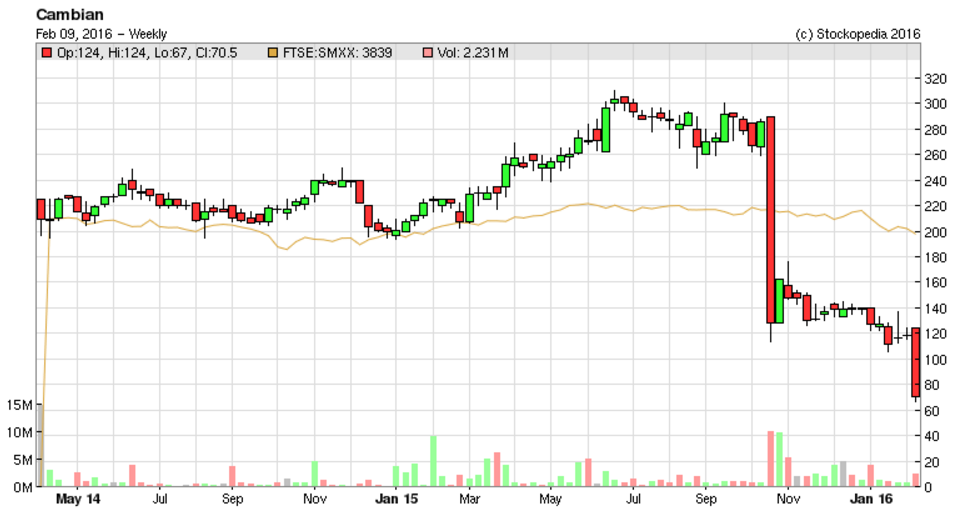This screenshot has height=527, width=959.
Task: Click the final red candle falling to 70
Action: (916, 363)
